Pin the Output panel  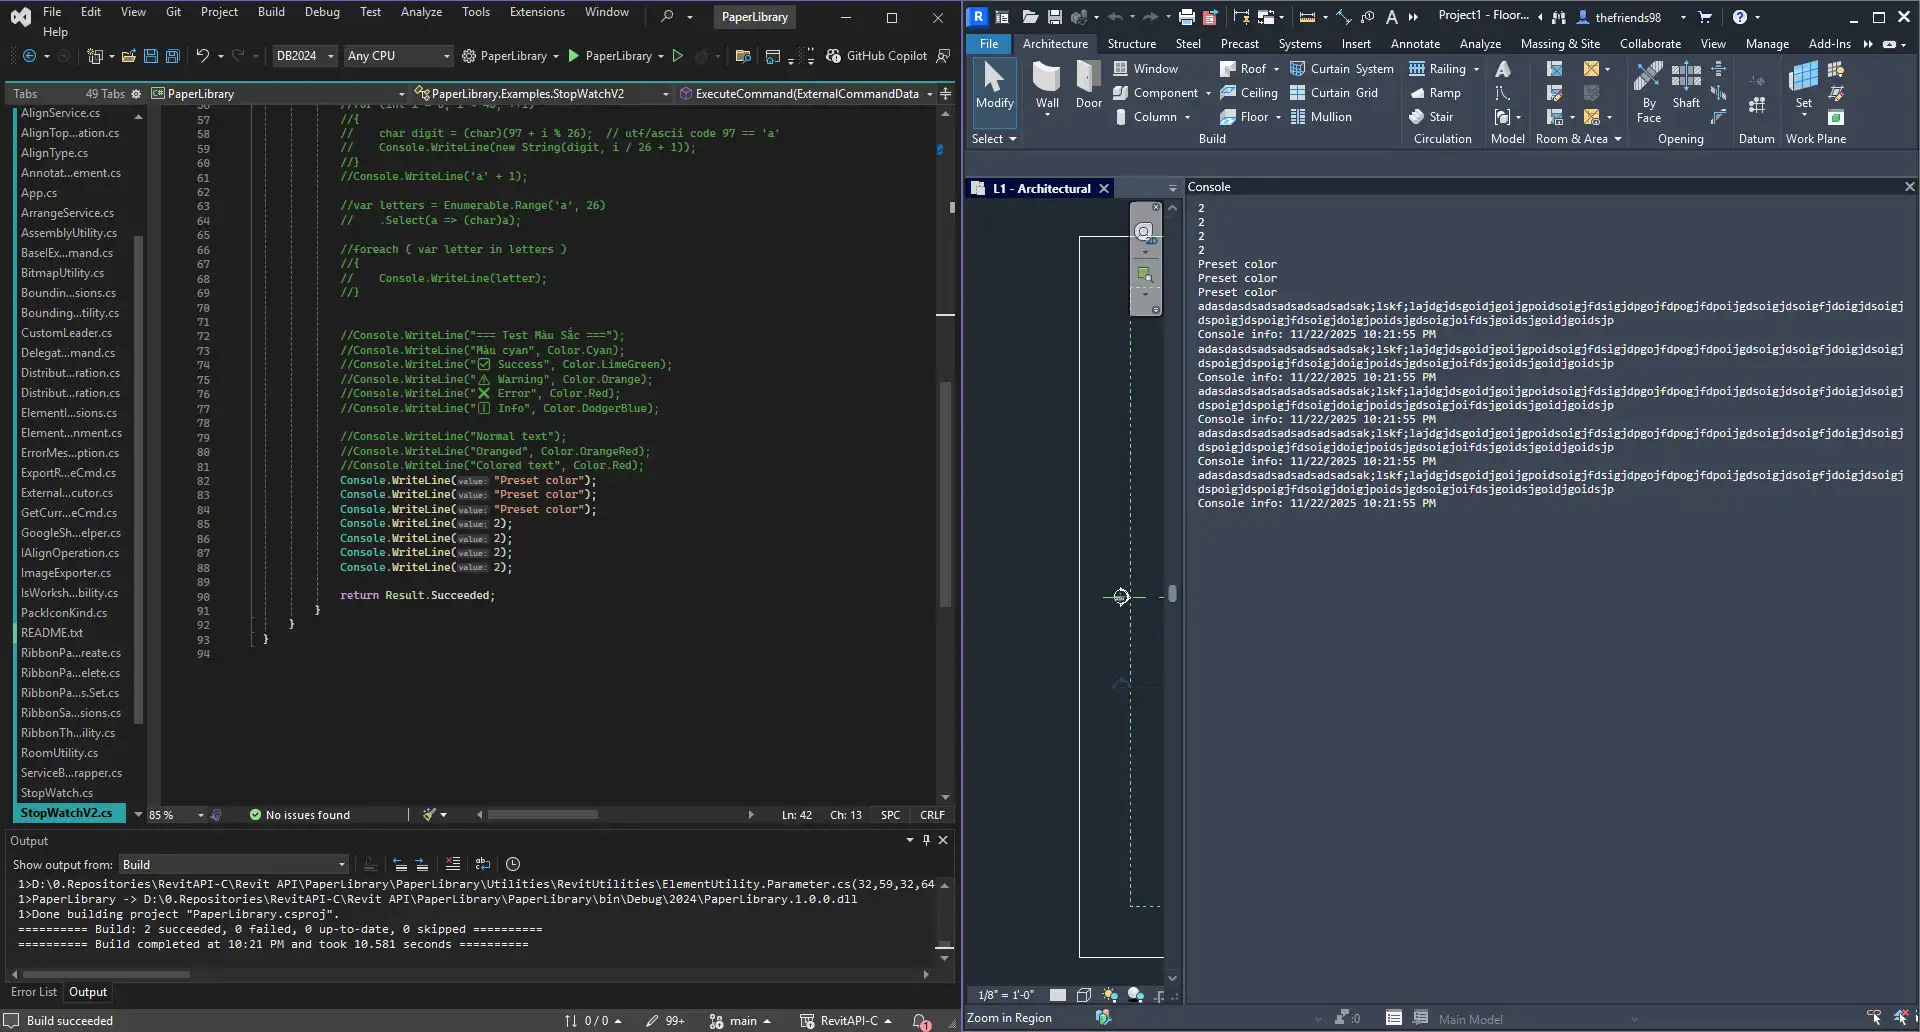tap(925, 840)
